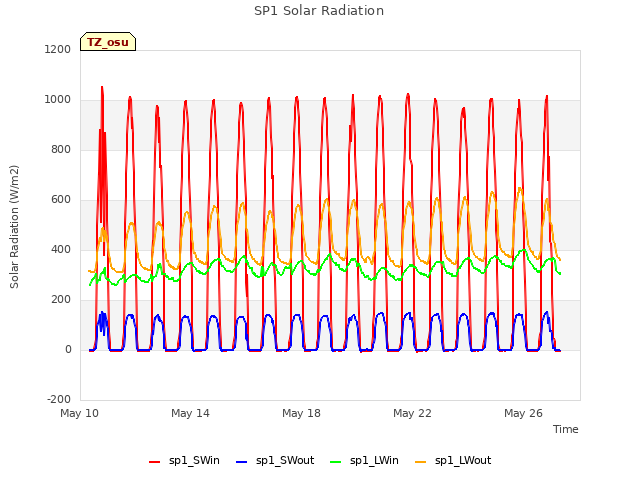Toggle the sp1_SWin legend entry
This screenshot has width=640, height=480.
[184, 460]
